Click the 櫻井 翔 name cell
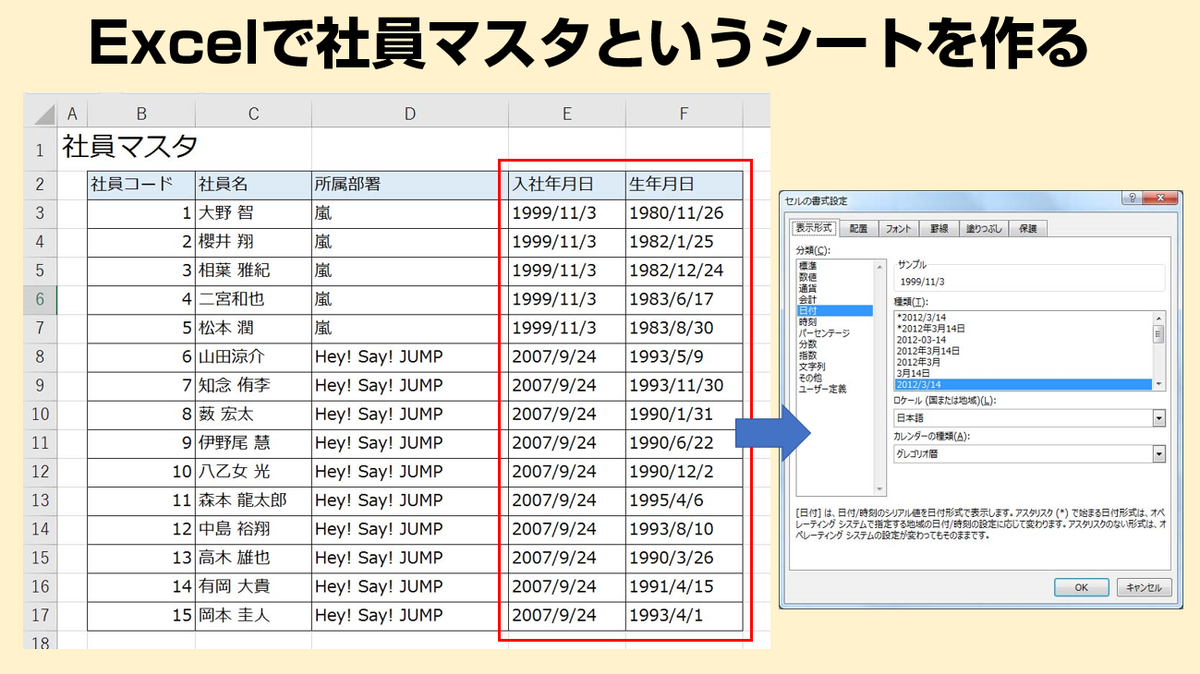This screenshot has height=674, width=1200. (253, 242)
